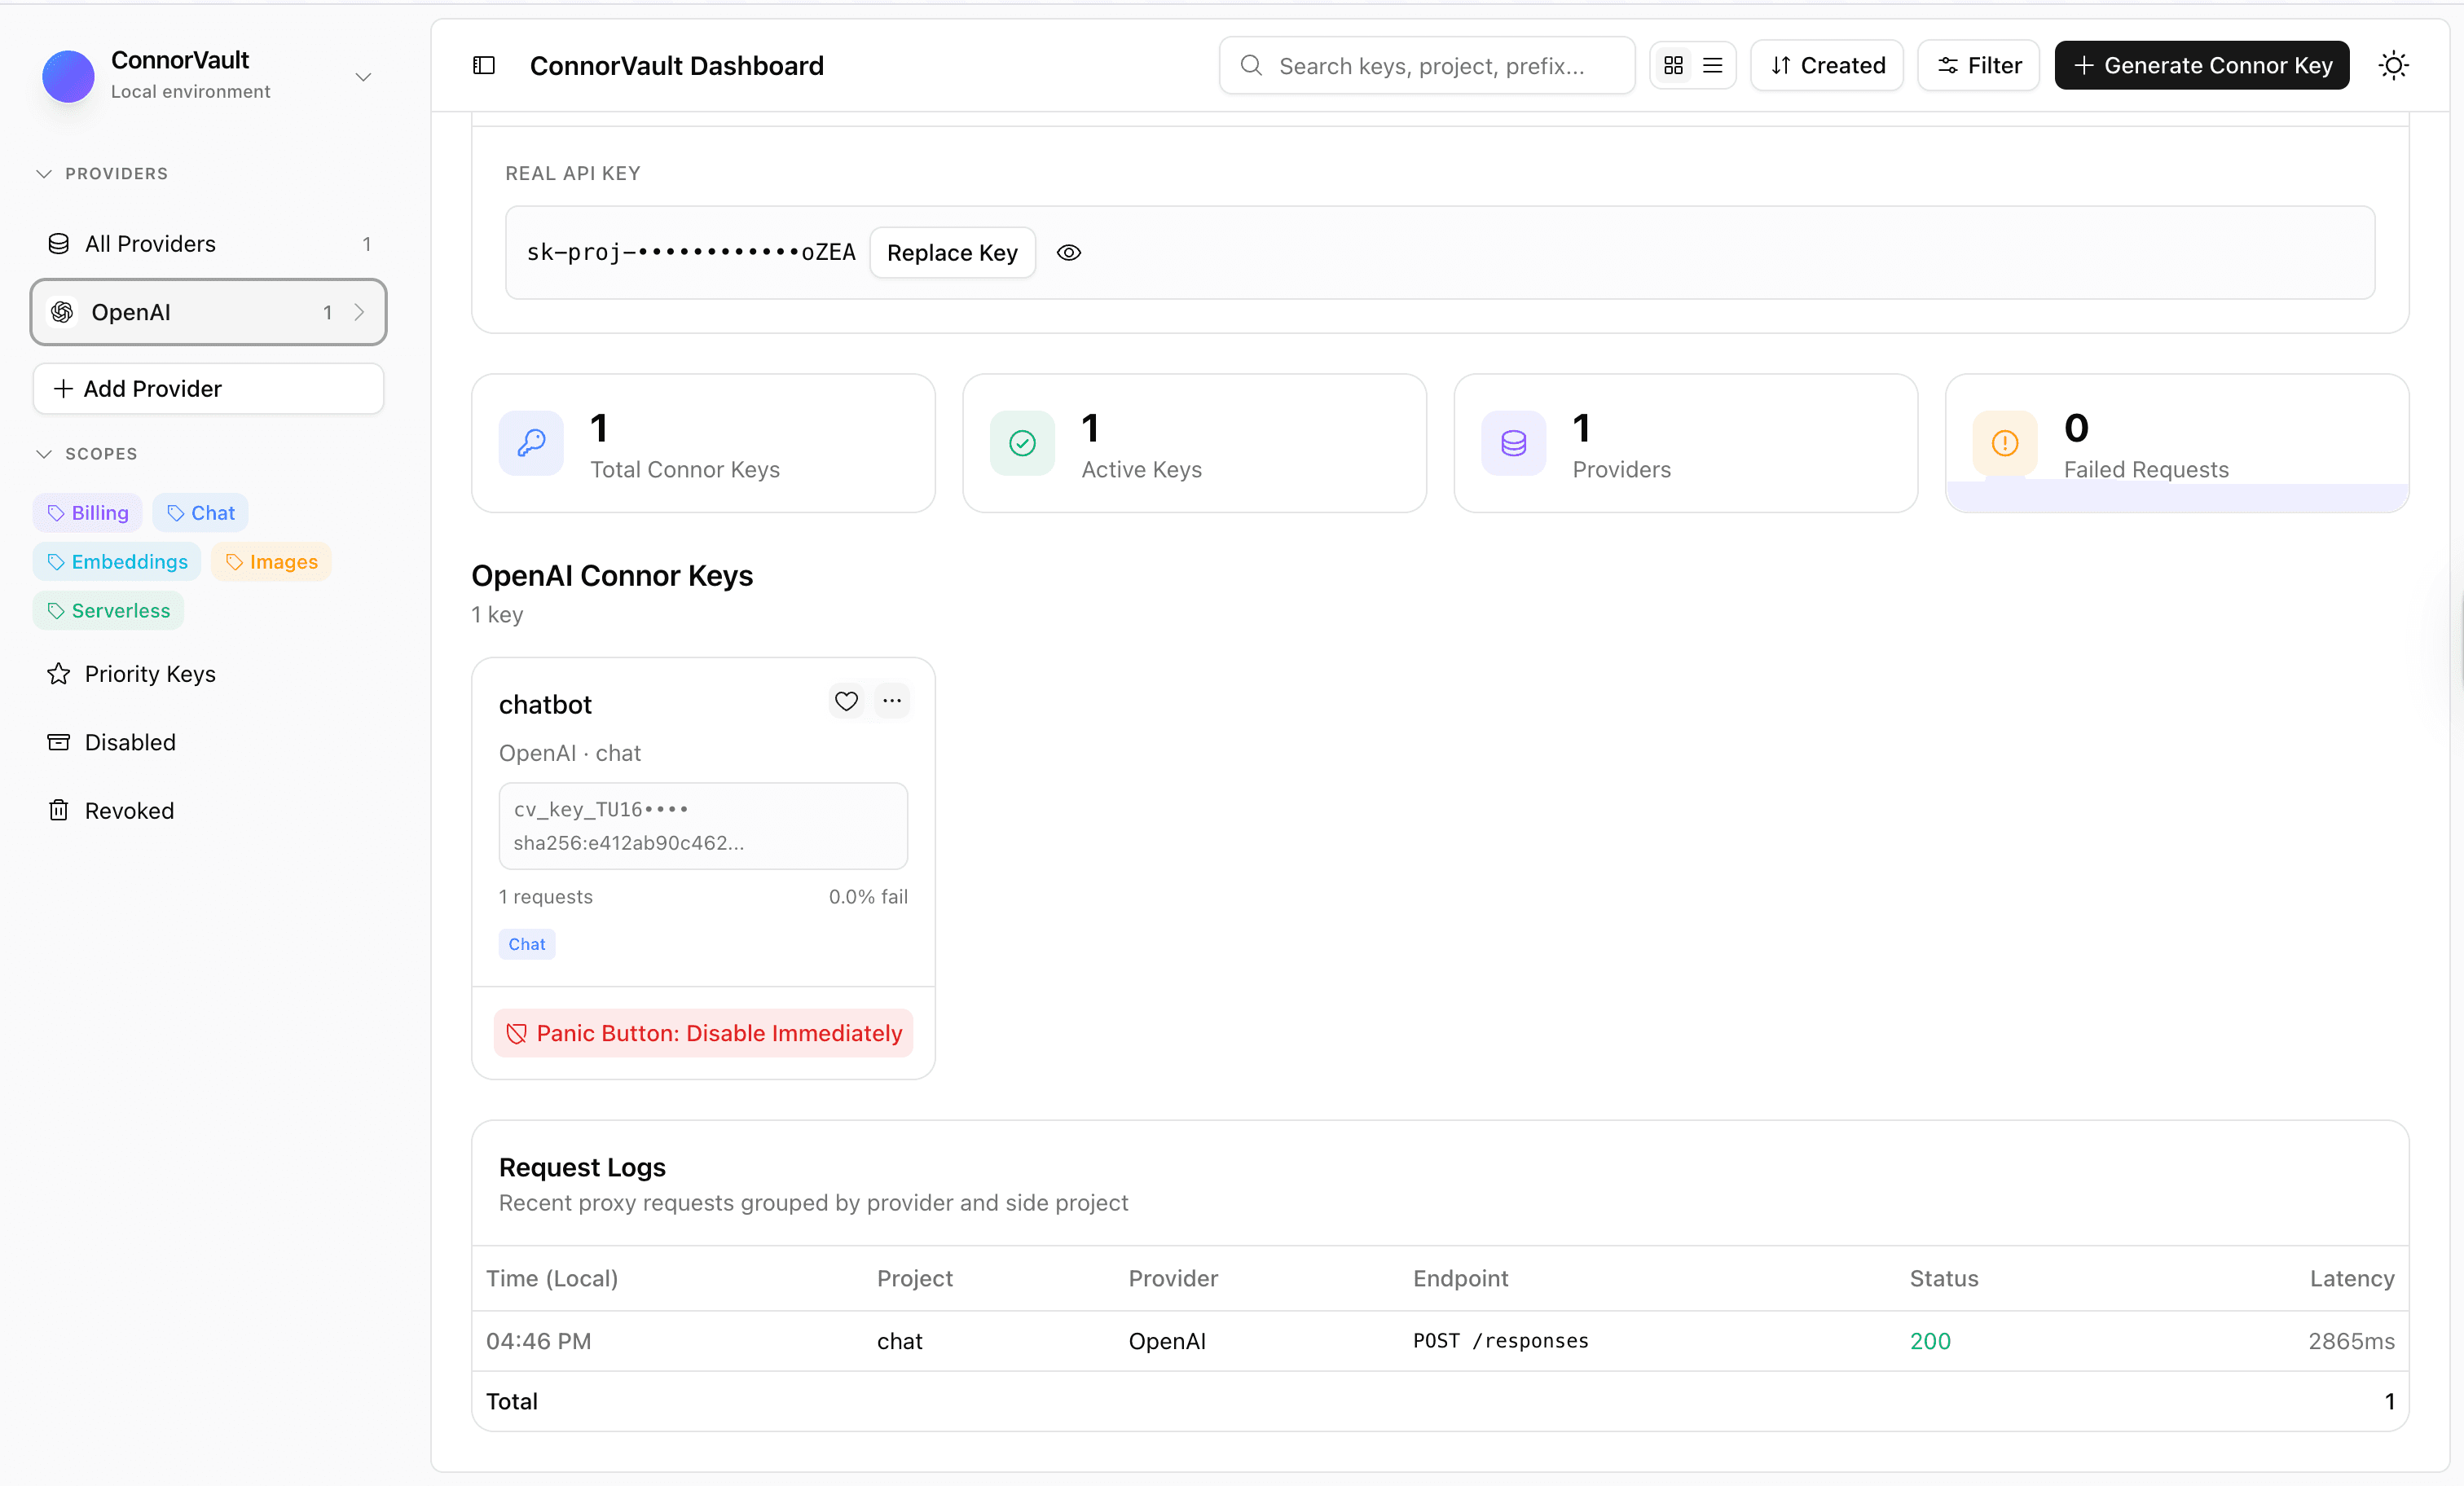Toggle the sidebar panel icon
This screenshot has width=2464, height=1486.
(484, 66)
